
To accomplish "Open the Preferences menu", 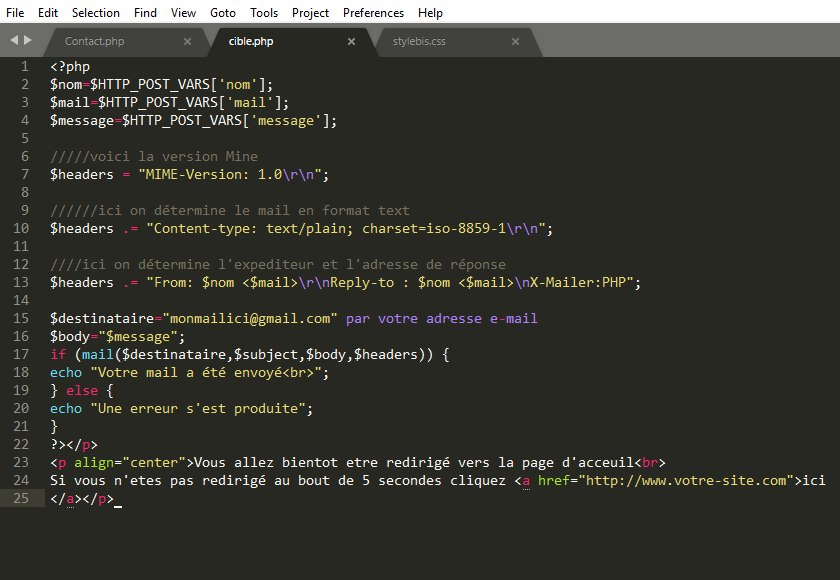I will point(373,12).
